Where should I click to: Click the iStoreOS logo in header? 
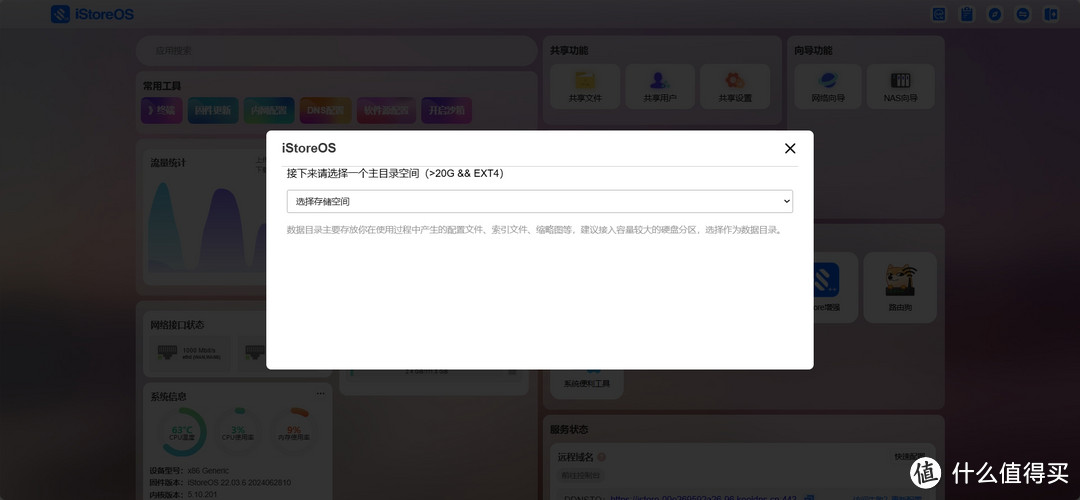(92, 14)
